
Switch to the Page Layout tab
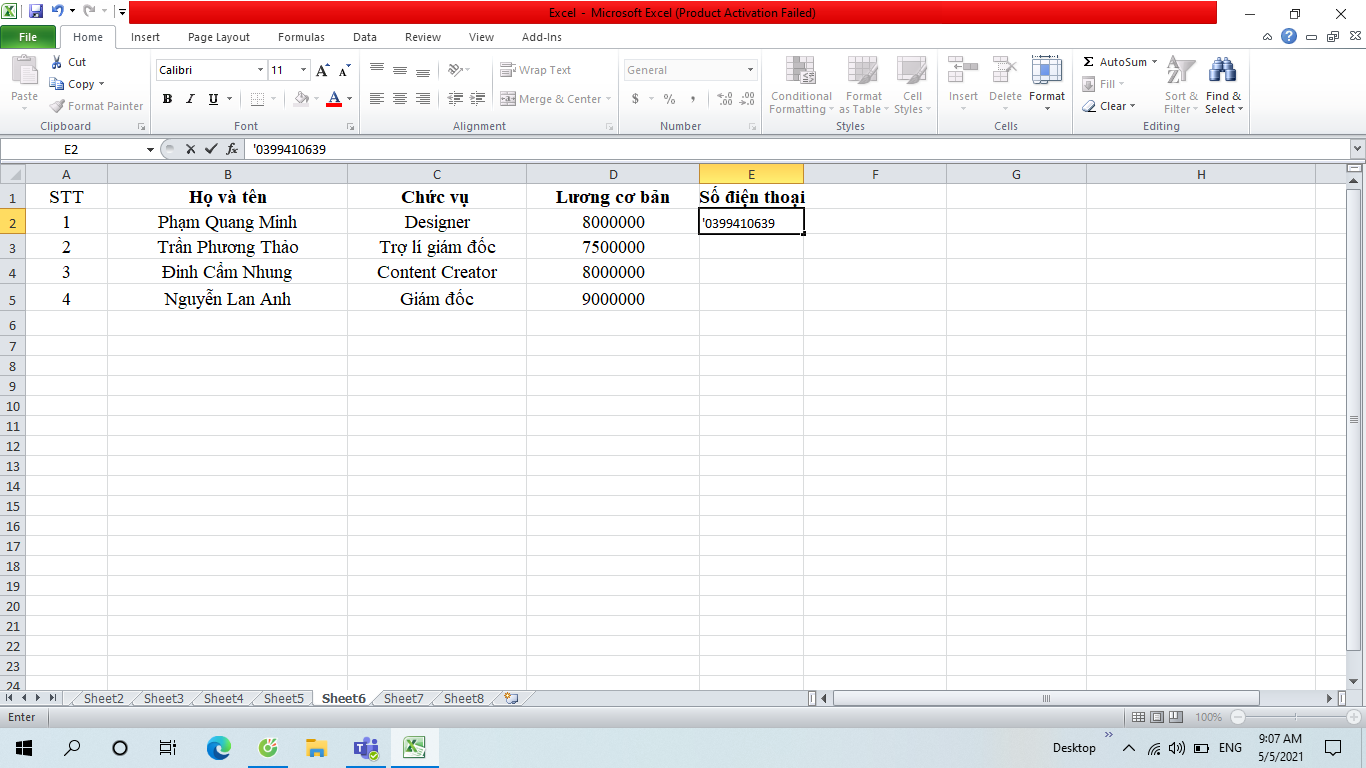219,37
